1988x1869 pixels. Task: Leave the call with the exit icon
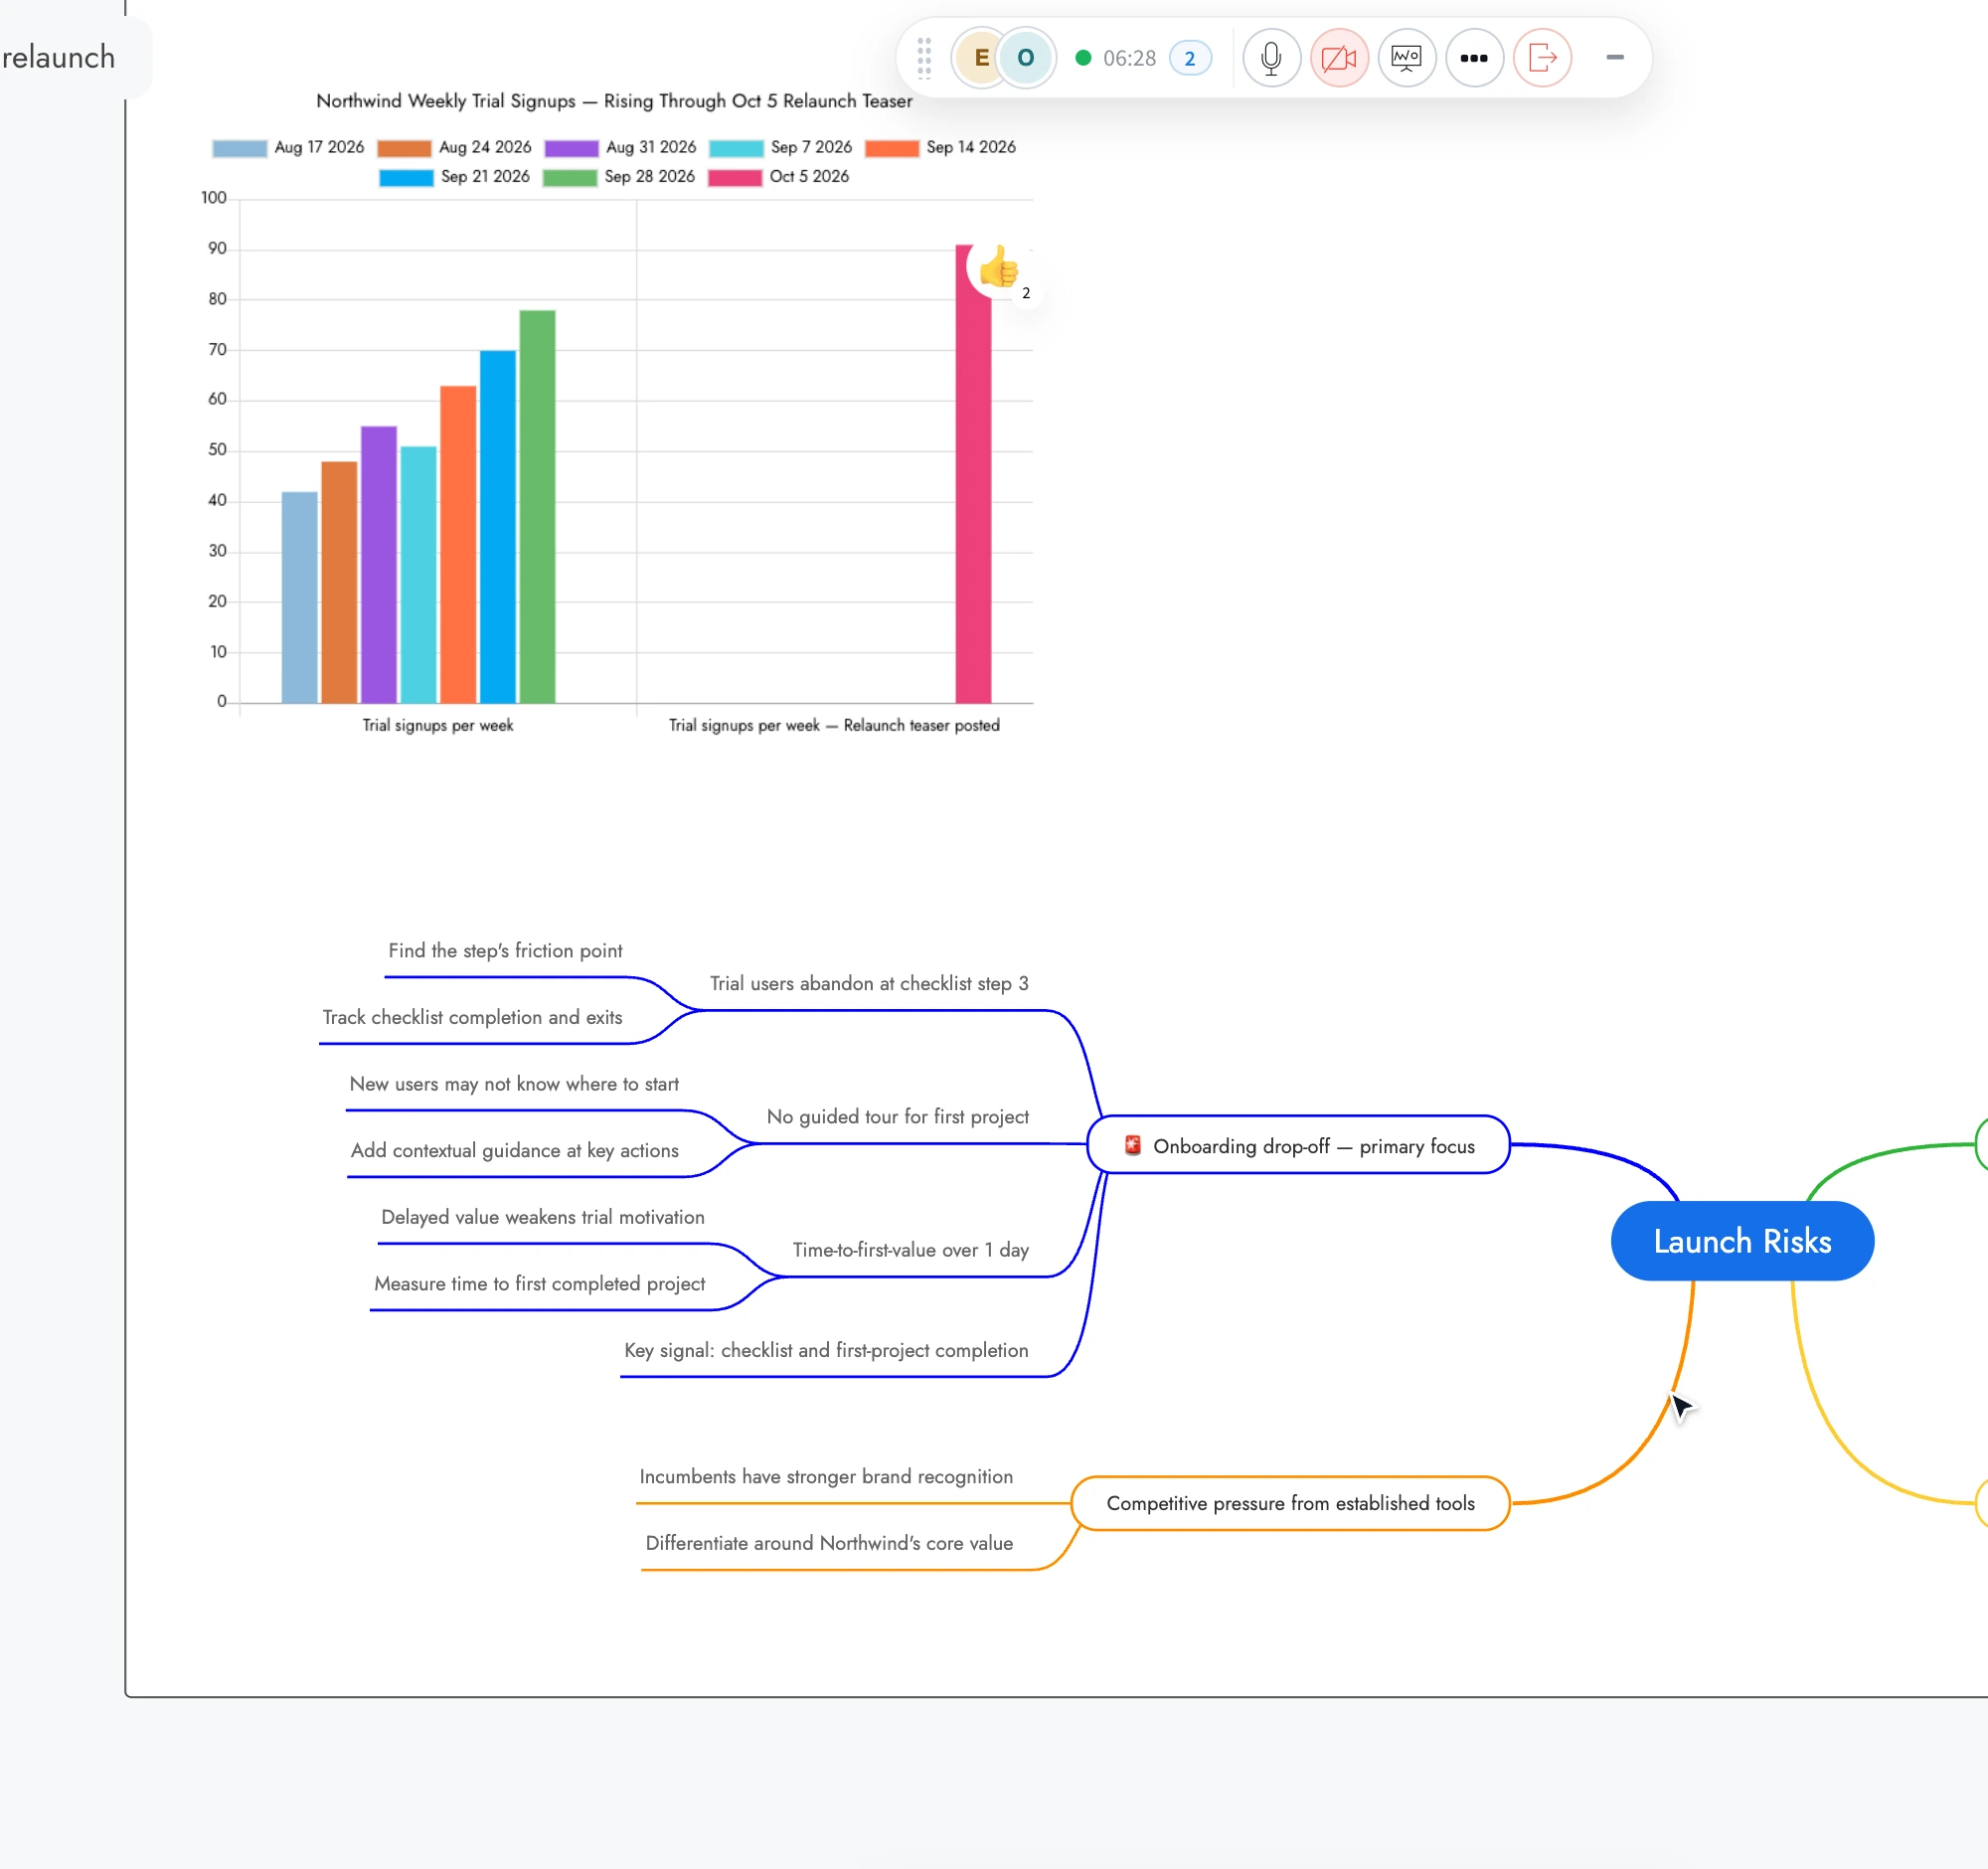coord(1542,58)
